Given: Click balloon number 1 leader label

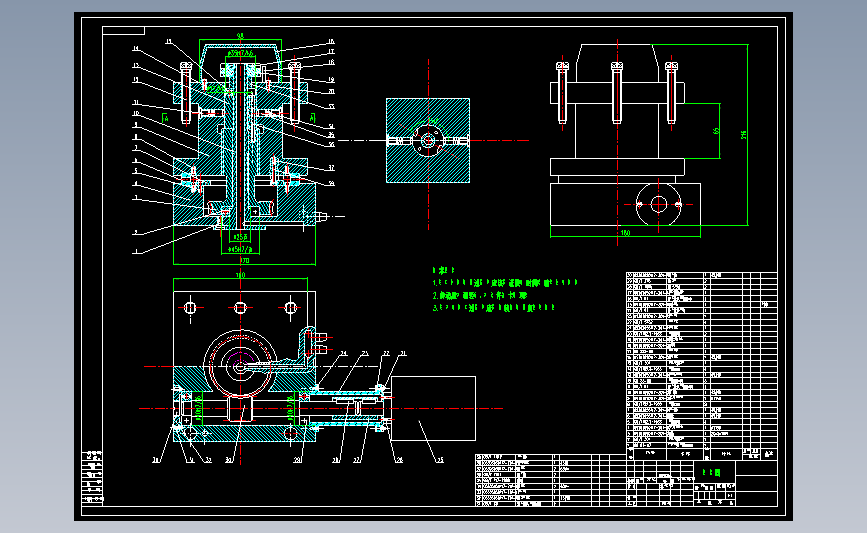Looking at the screenshot, I should [135, 252].
